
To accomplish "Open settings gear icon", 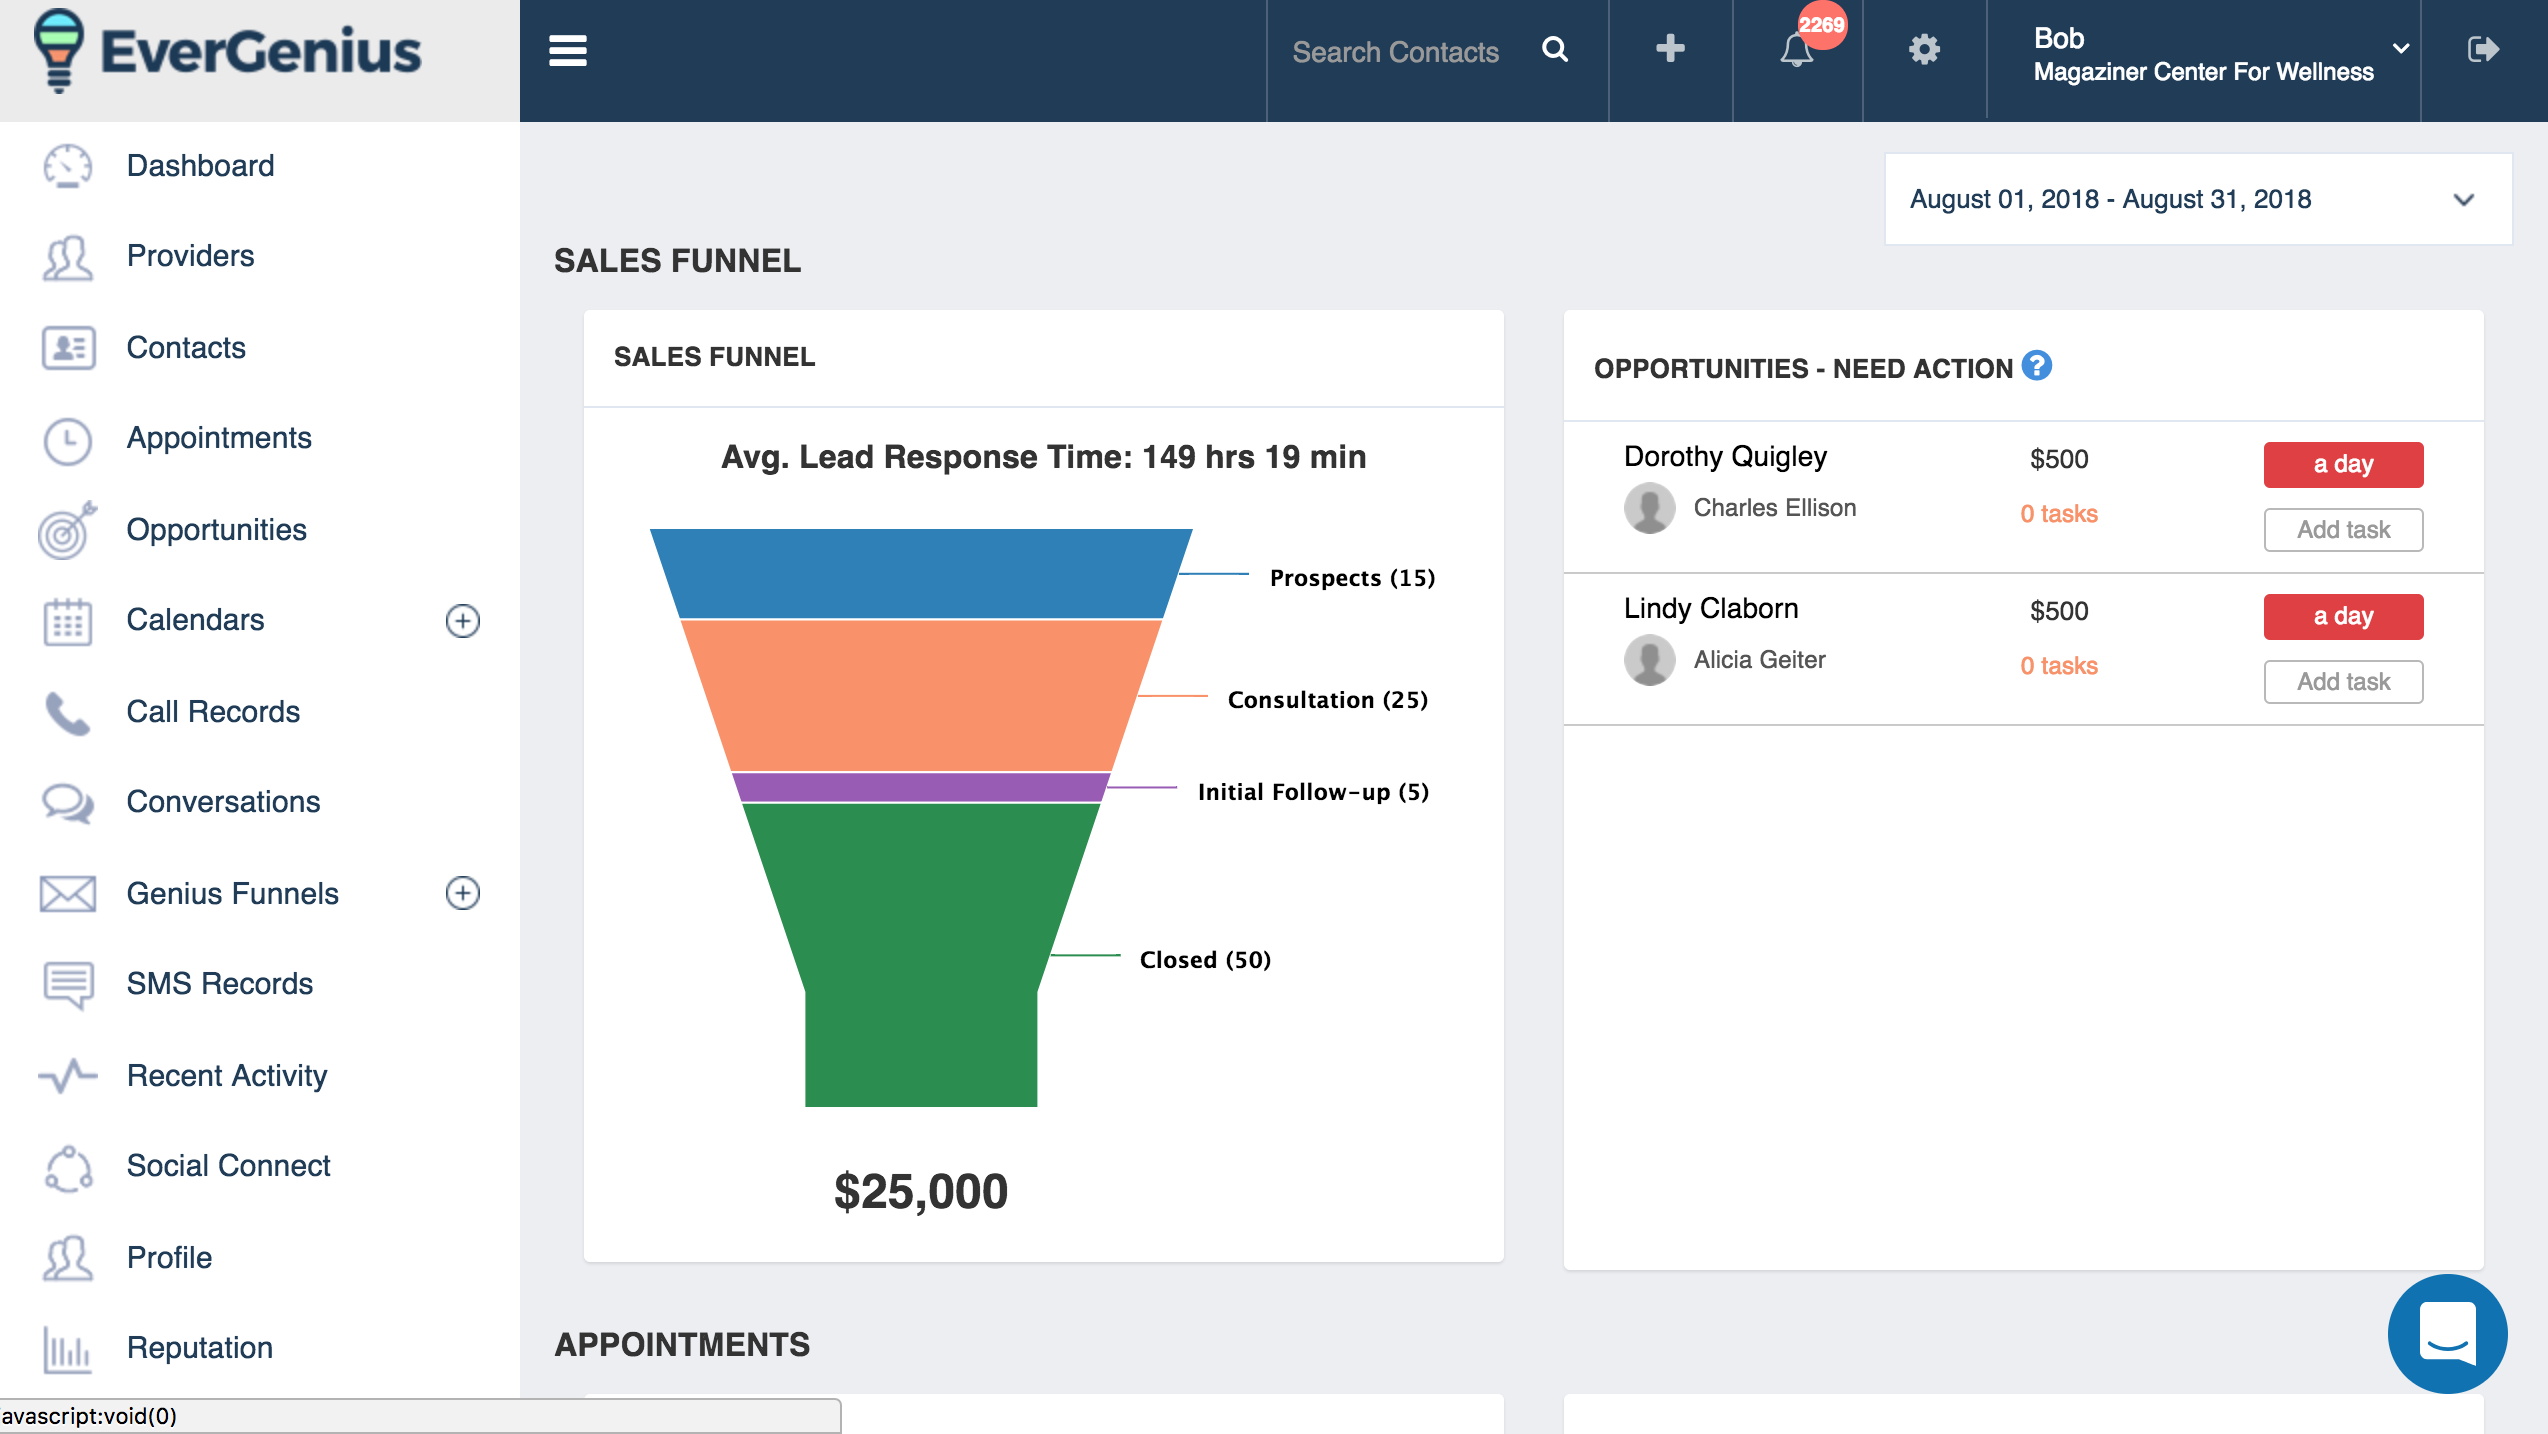I will tap(1924, 49).
